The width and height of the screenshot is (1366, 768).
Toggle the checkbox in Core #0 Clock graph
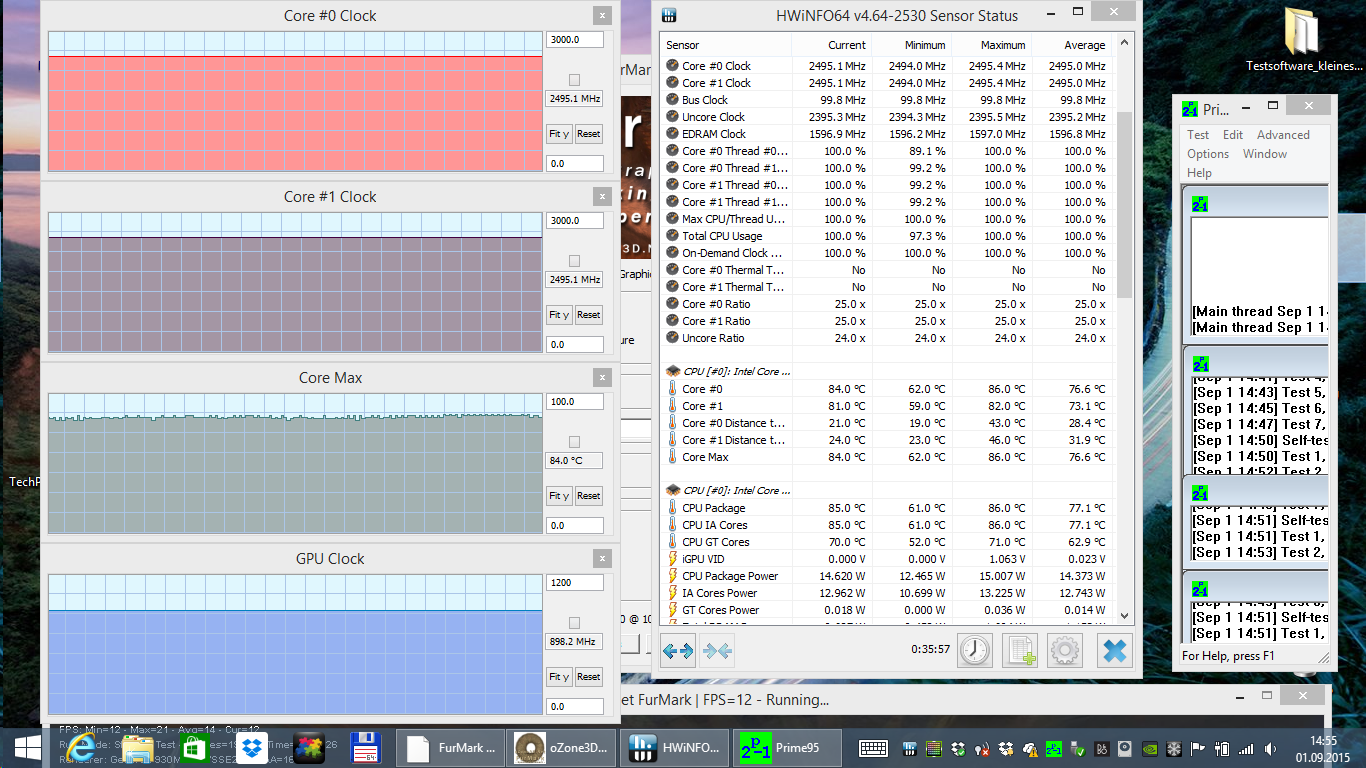pyautogui.click(x=574, y=80)
